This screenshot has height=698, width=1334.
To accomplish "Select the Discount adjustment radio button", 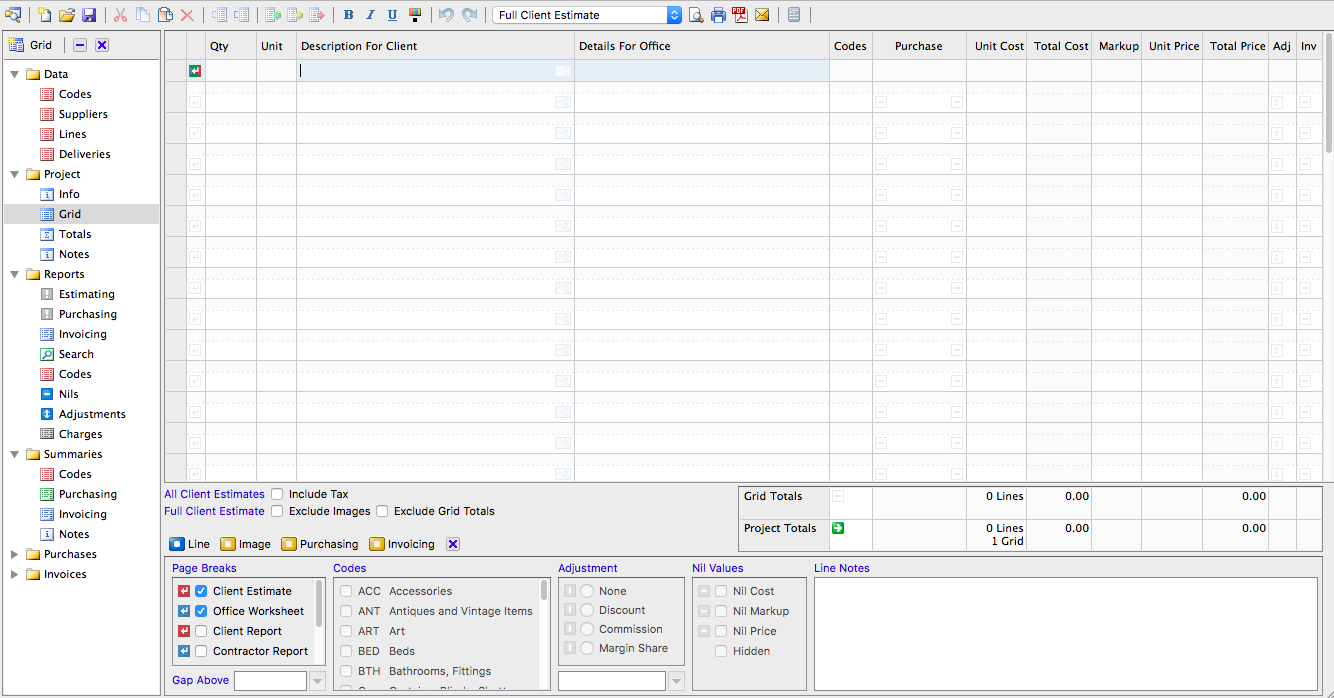I will tap(587, 610).
